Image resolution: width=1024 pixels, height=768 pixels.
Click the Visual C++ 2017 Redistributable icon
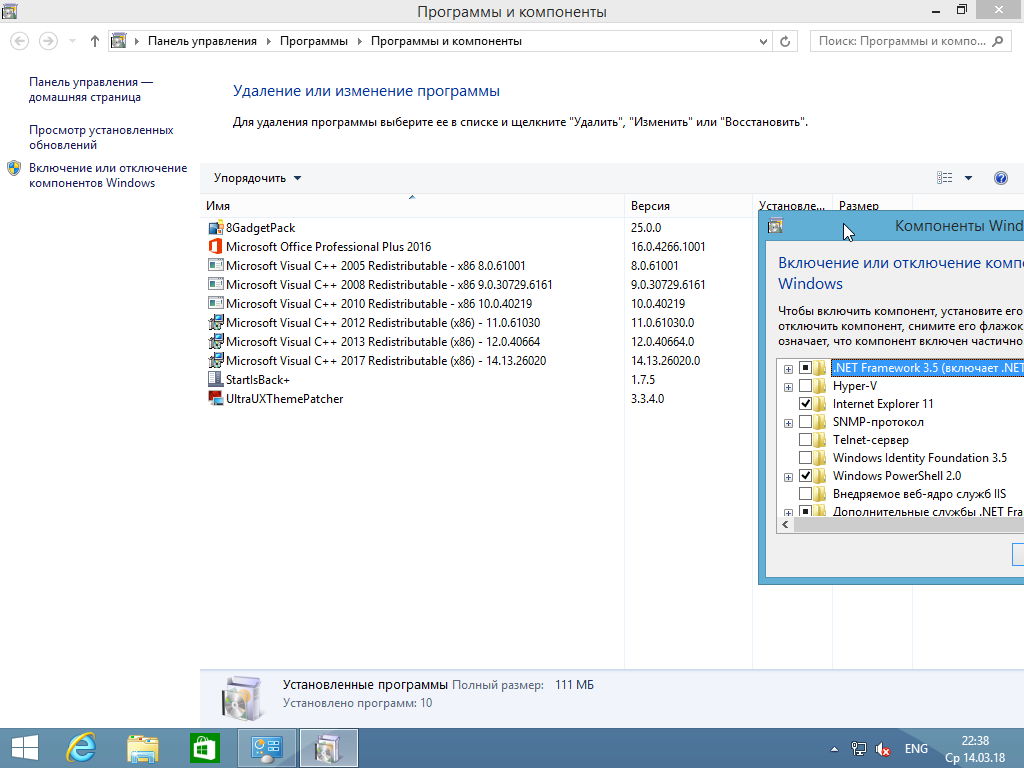point(216,360)
